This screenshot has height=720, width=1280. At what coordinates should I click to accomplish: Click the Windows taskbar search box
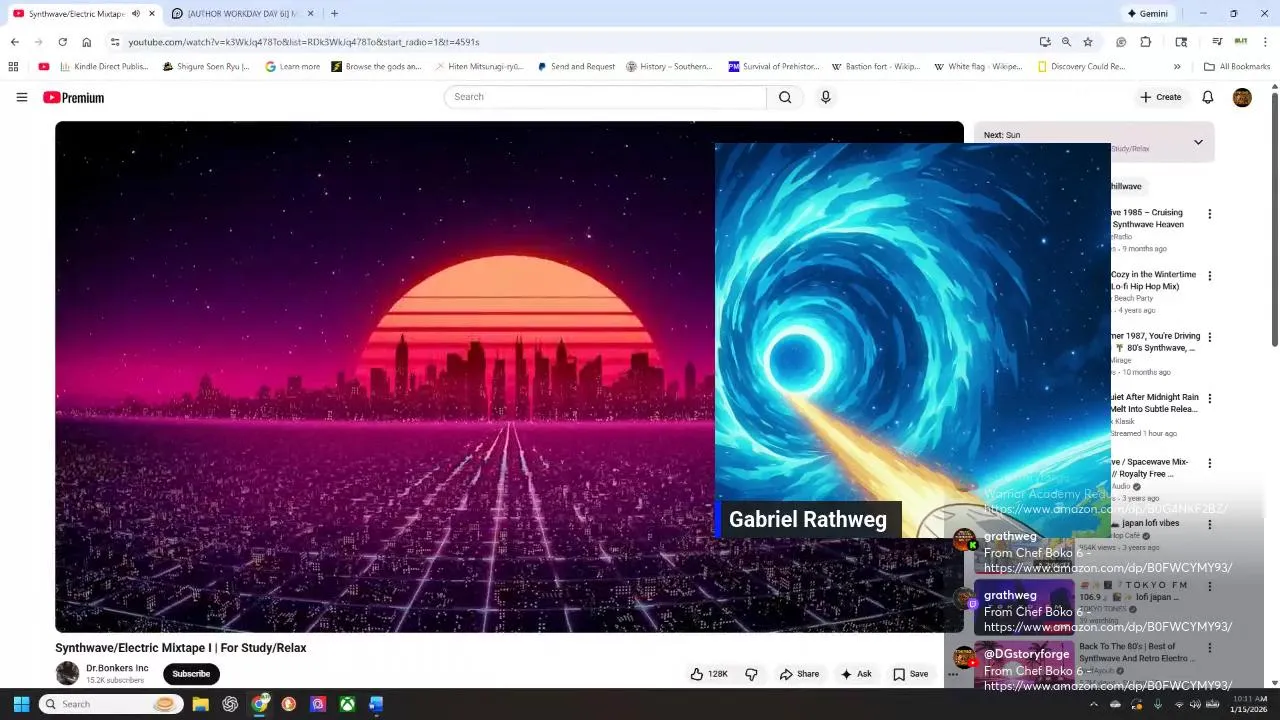(112, 704)
